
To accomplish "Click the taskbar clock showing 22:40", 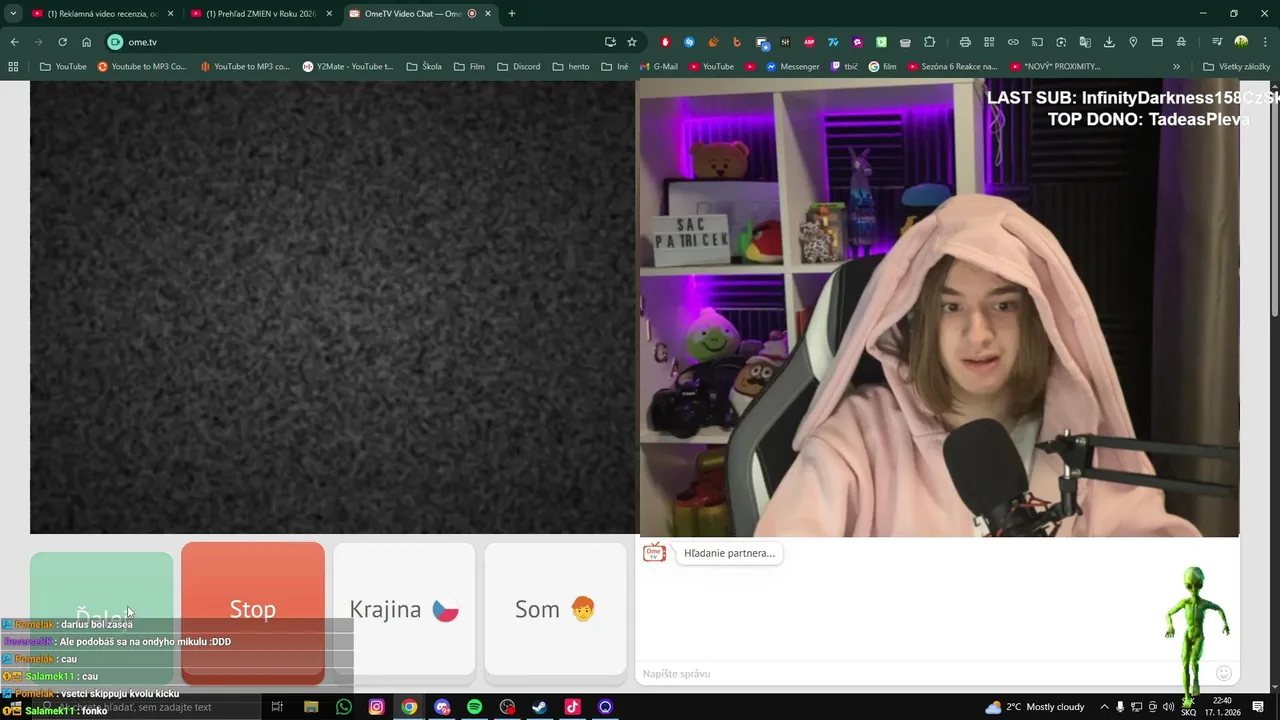I will point(1222,706).
